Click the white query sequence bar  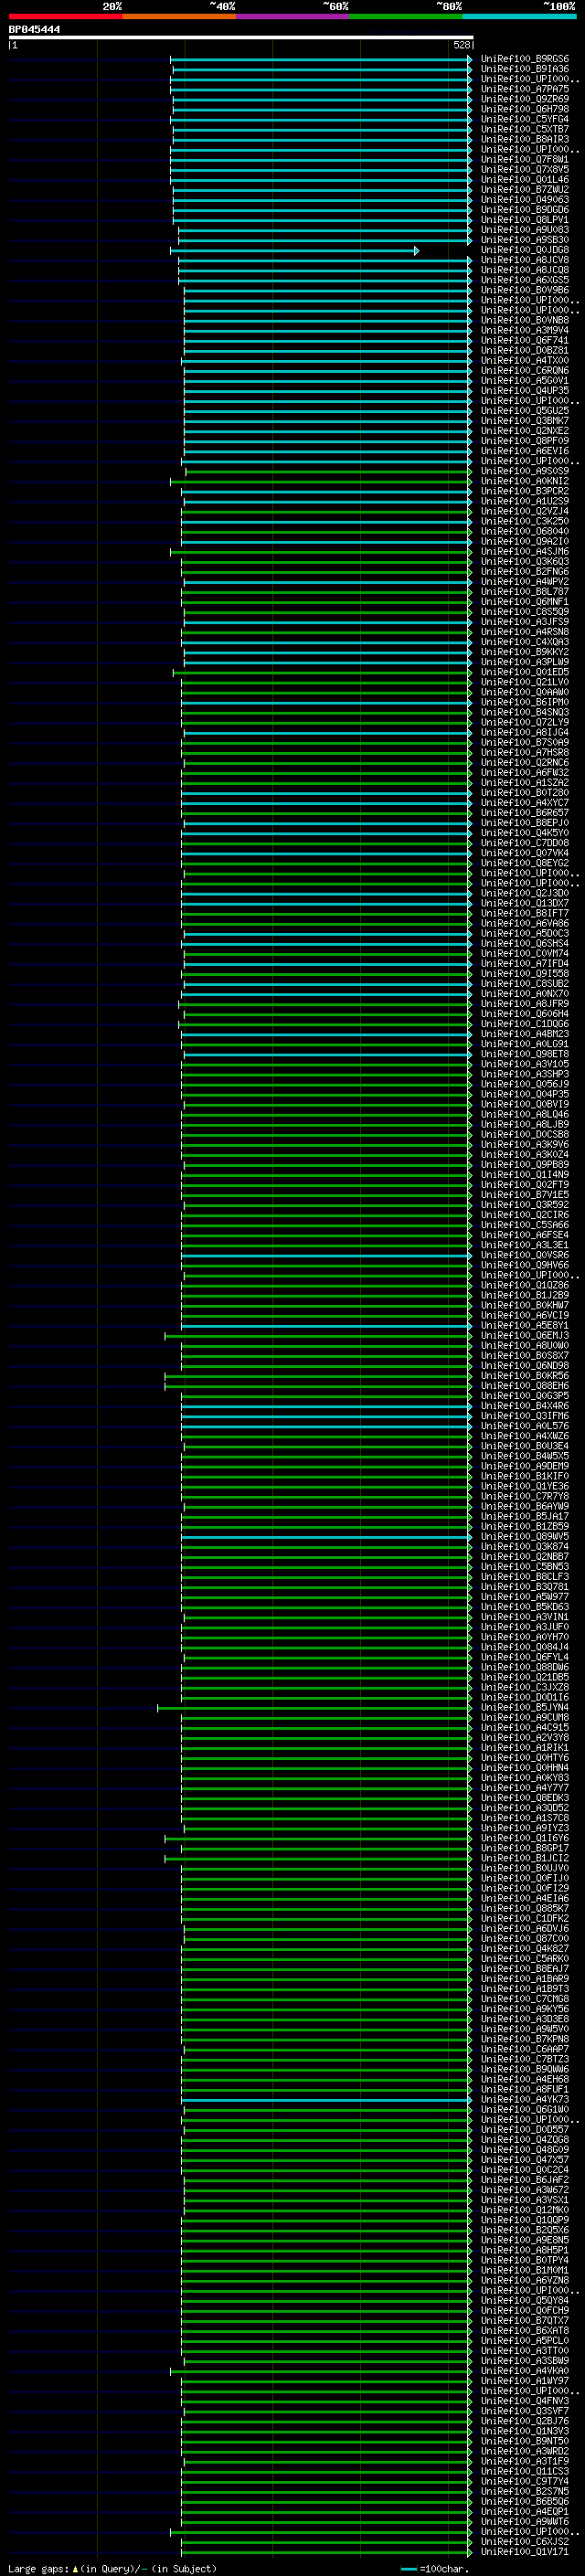[241, 37]
